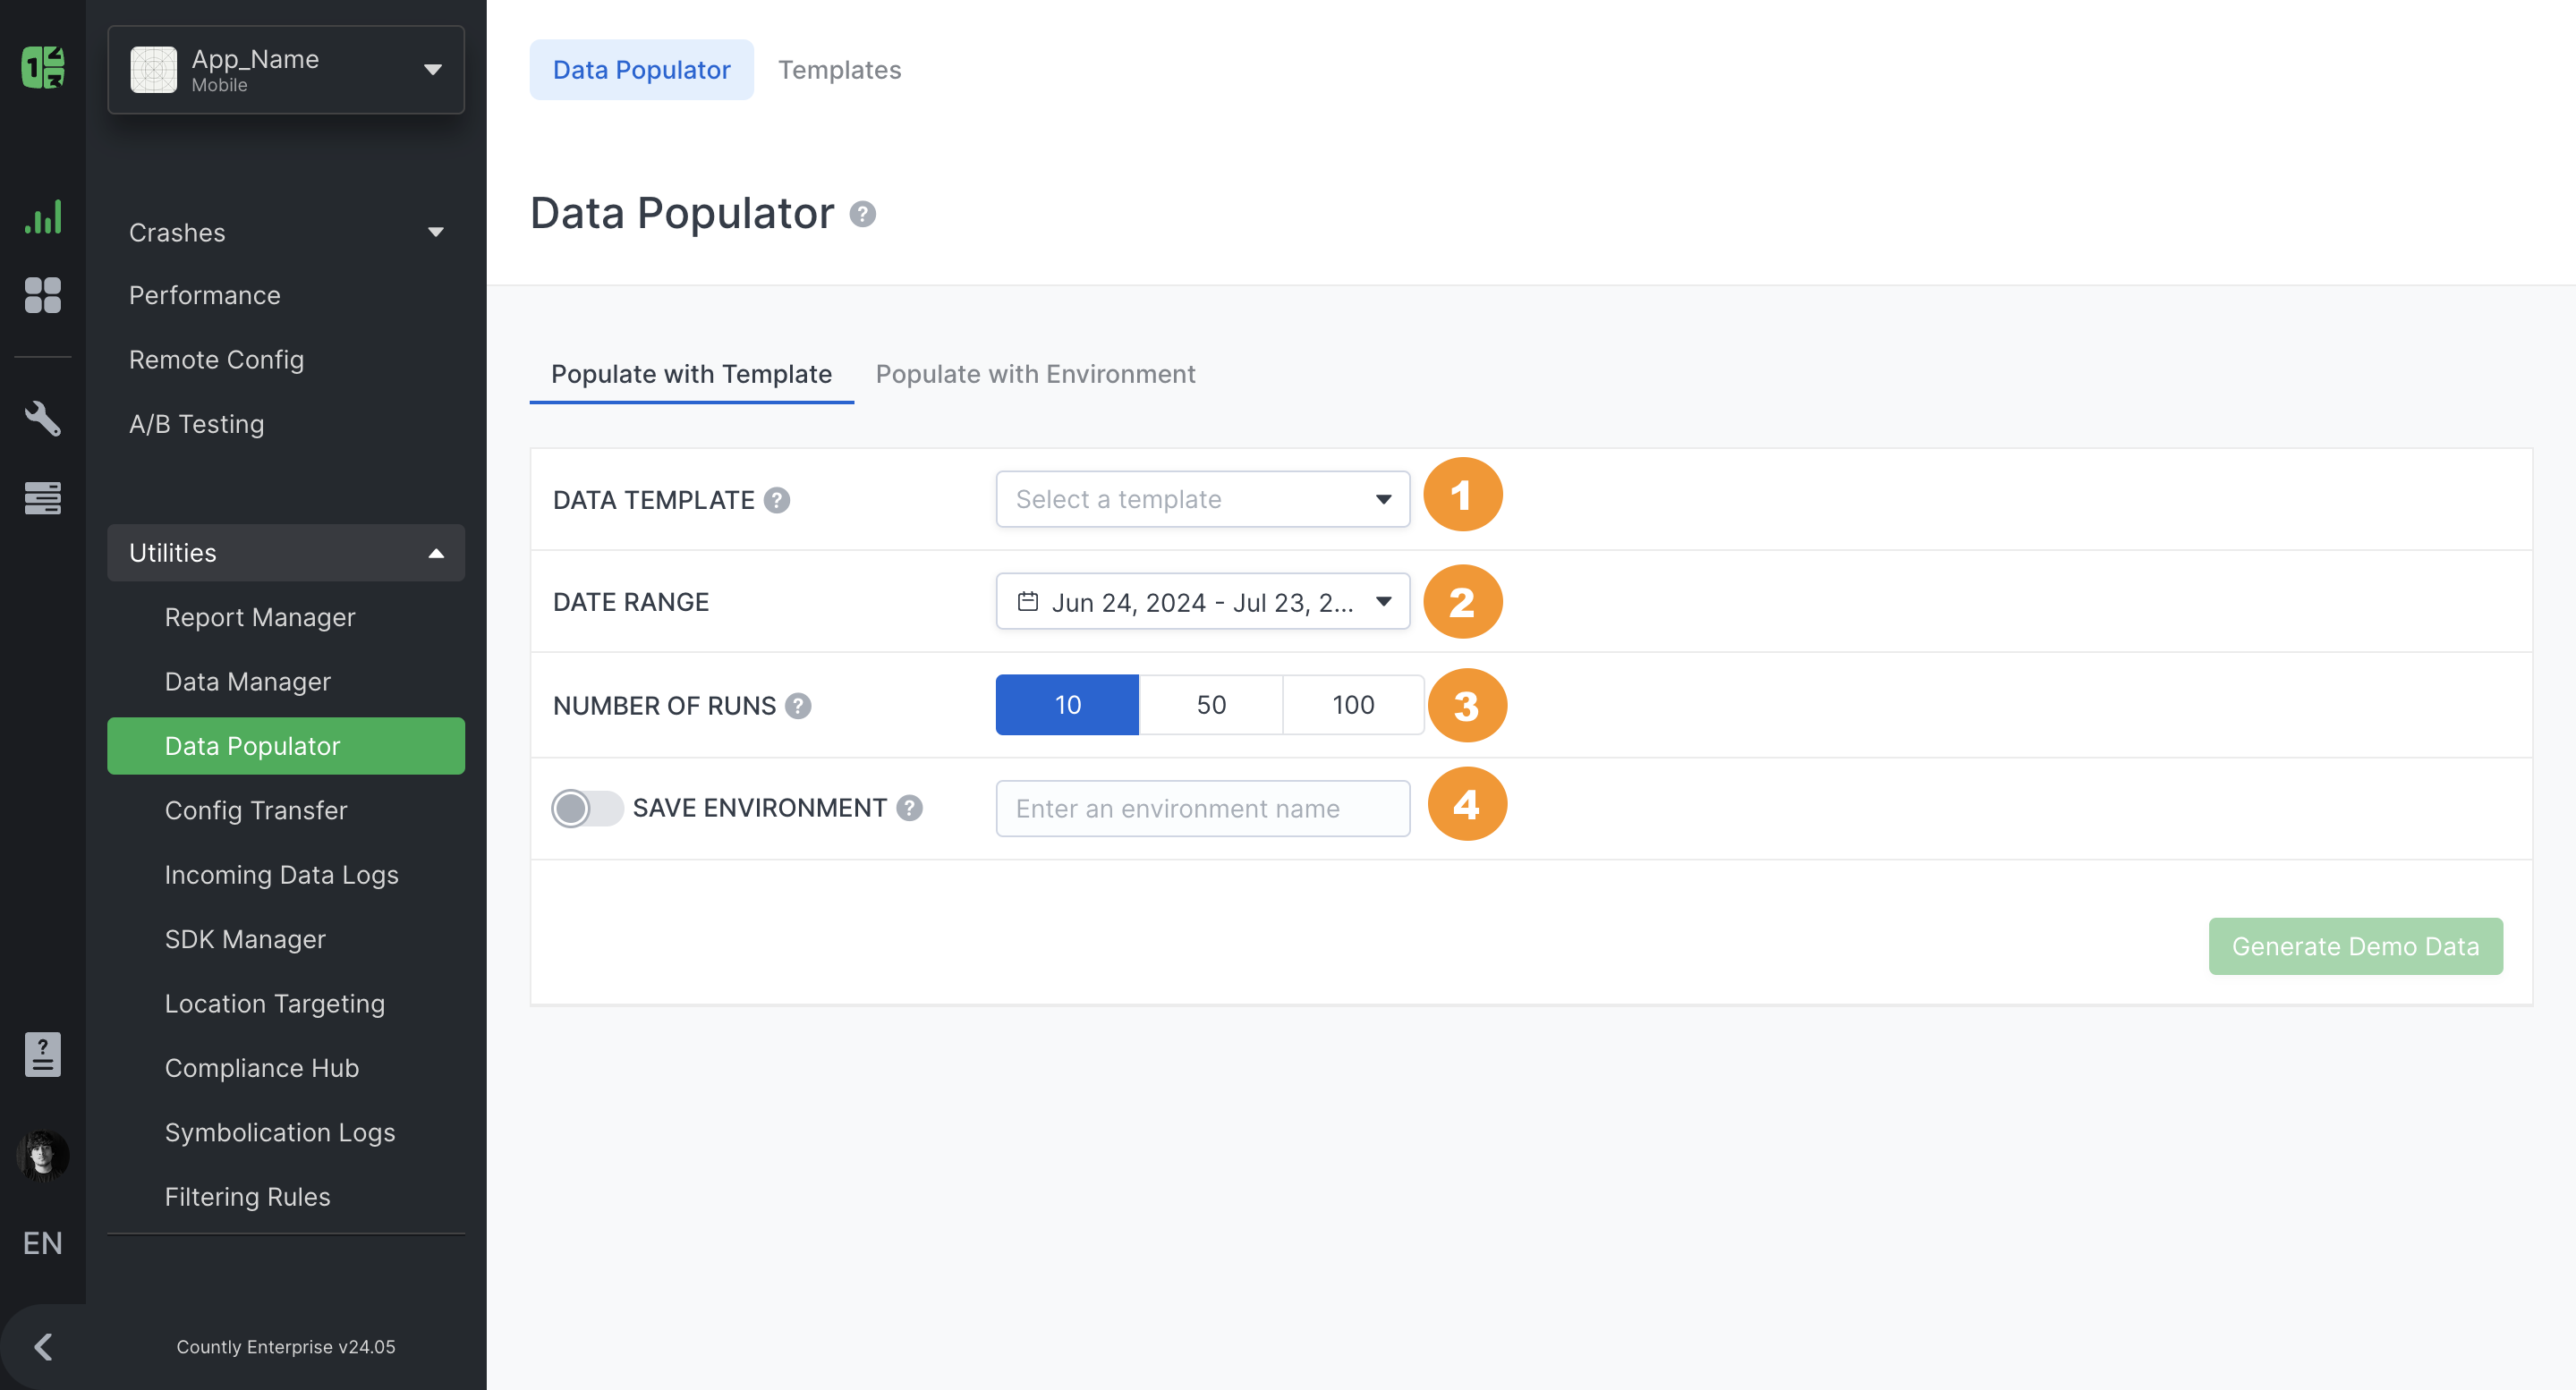
Task: Select Data Populator in the sidebar
Action: (x=286, y=746)
